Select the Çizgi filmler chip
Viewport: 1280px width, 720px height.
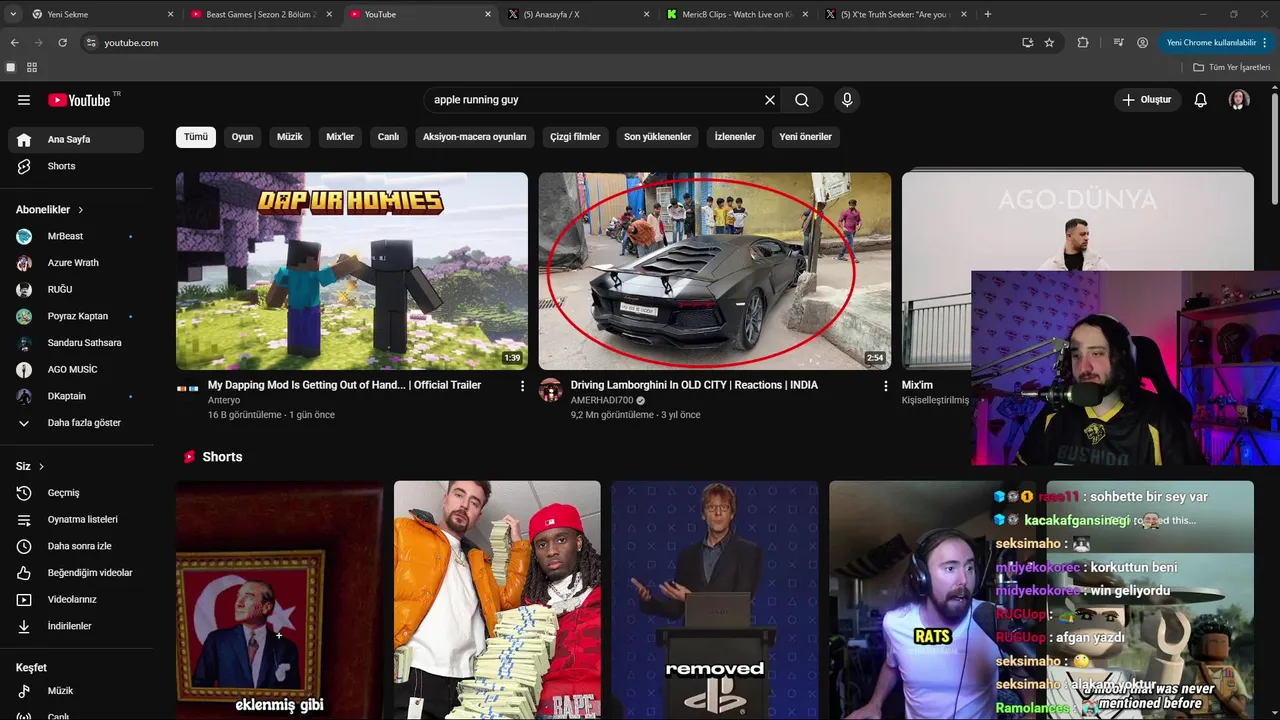click(575, 137)
